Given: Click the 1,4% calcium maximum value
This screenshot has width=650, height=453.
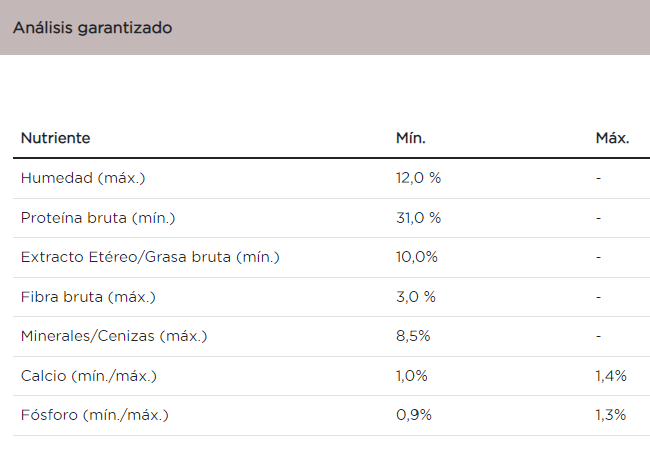Looking at the screenshot, I should pyautogui.click(x=610, y=376).
